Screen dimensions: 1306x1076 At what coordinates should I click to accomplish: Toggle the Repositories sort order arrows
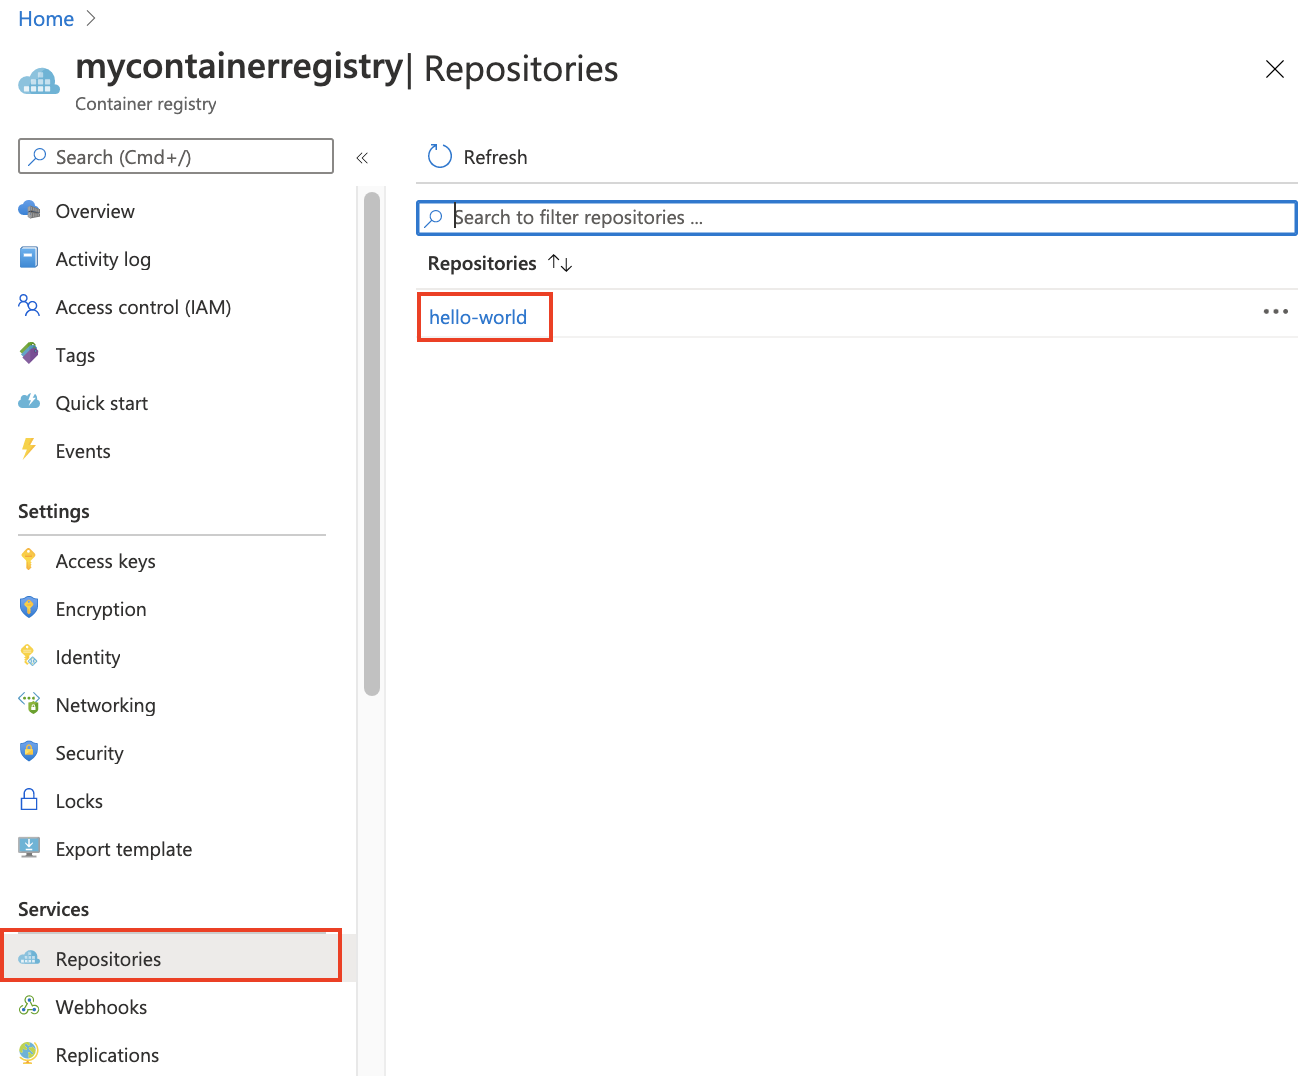coord(560,262)
